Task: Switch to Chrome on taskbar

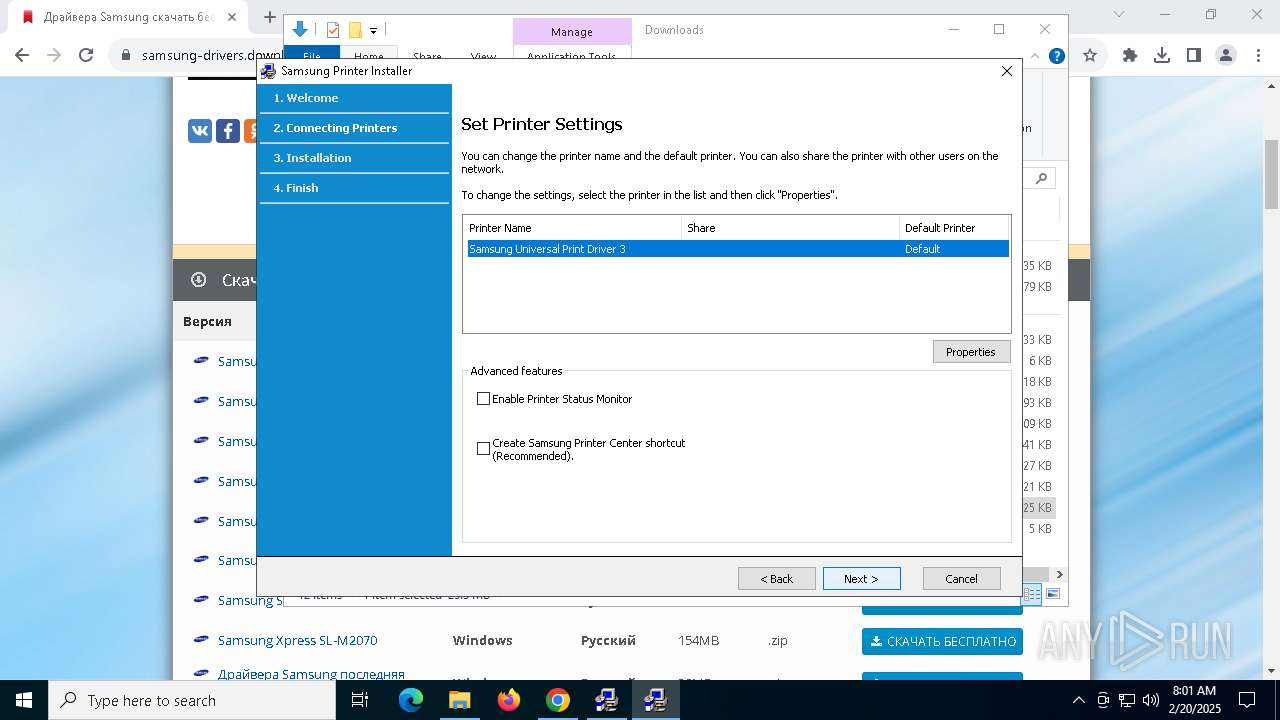Action: pos(558,700)
